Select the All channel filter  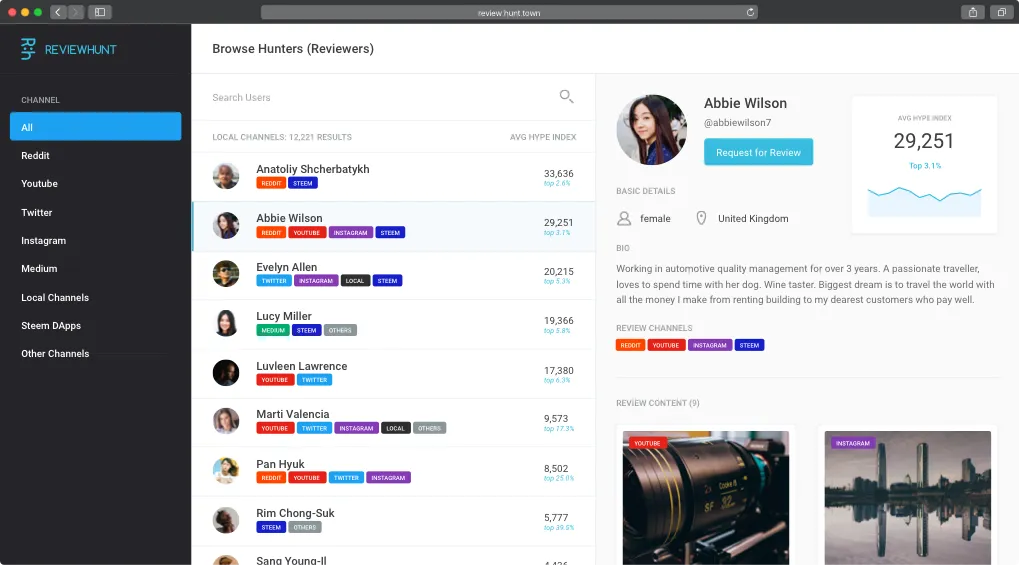pyautogui.click(x=95, y=127)
